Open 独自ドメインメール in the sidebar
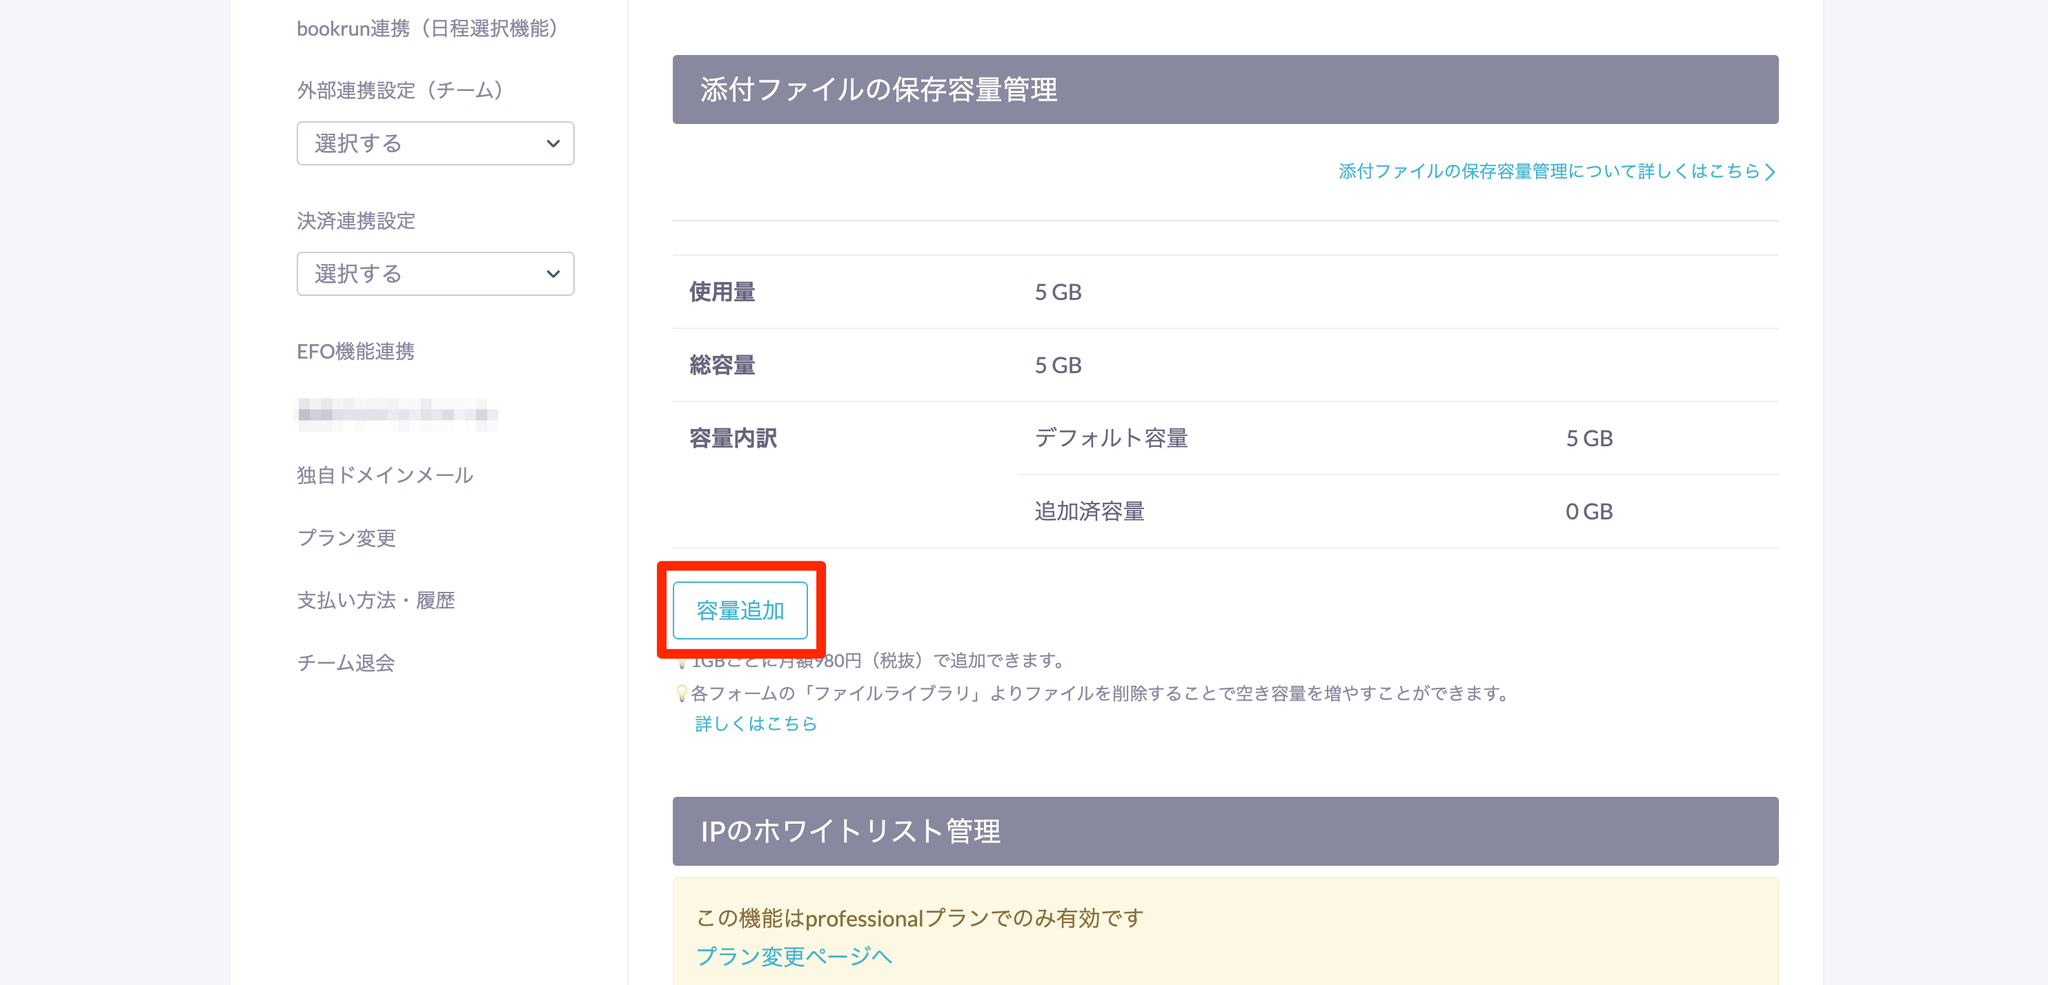2048x985 pixels. pyautogui.click(x=384, y=476)
